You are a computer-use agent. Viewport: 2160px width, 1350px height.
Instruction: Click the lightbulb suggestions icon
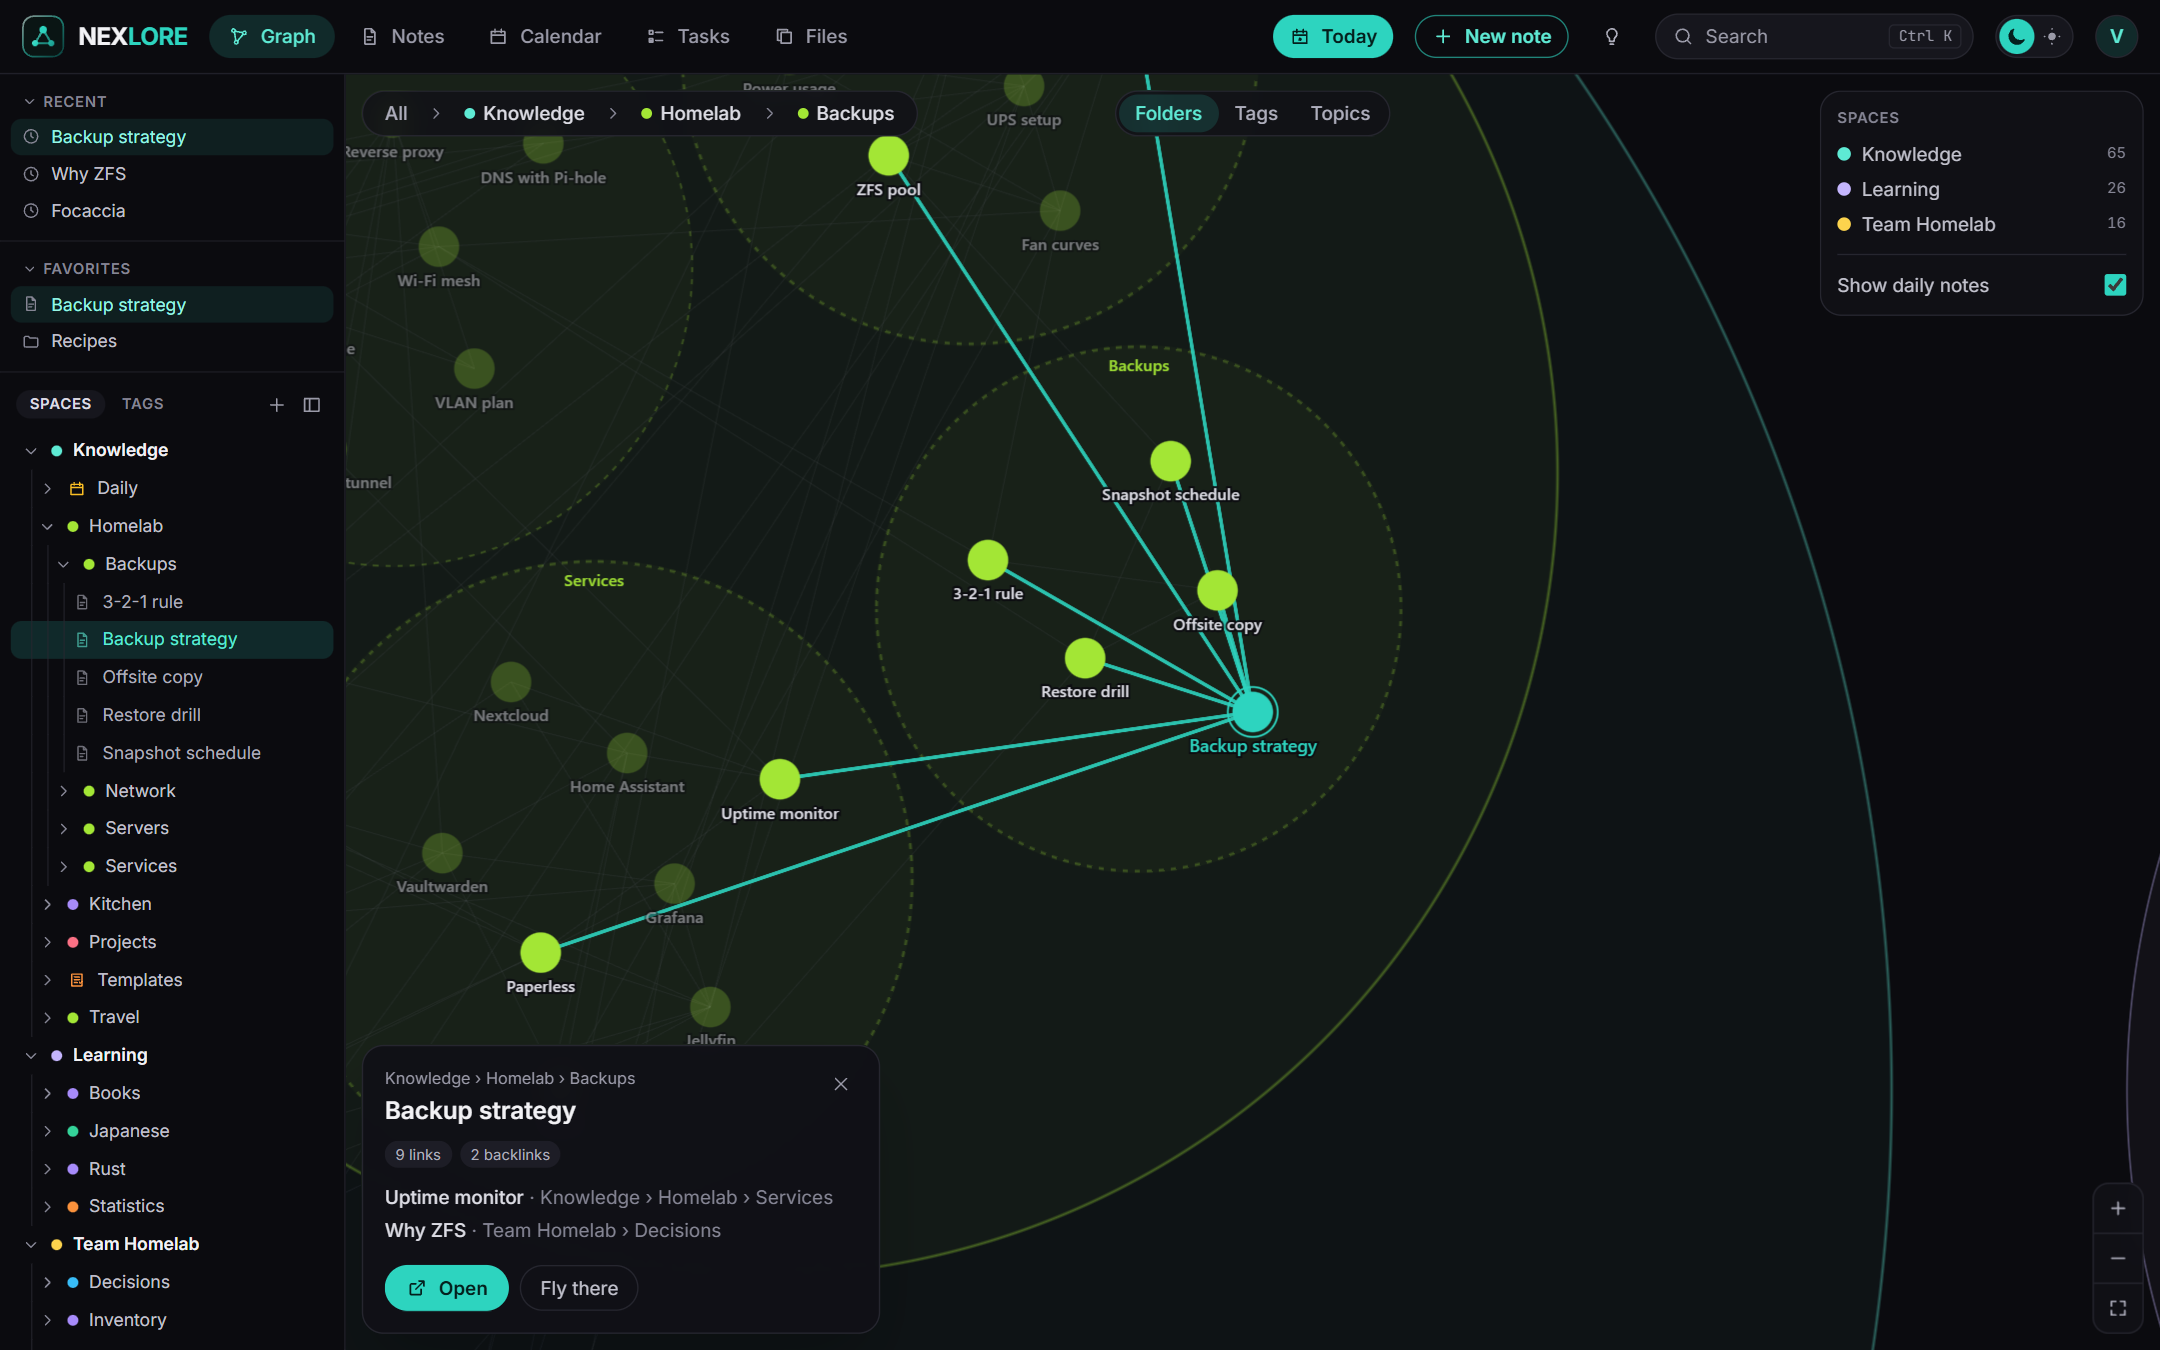[x=1611, y=37]
